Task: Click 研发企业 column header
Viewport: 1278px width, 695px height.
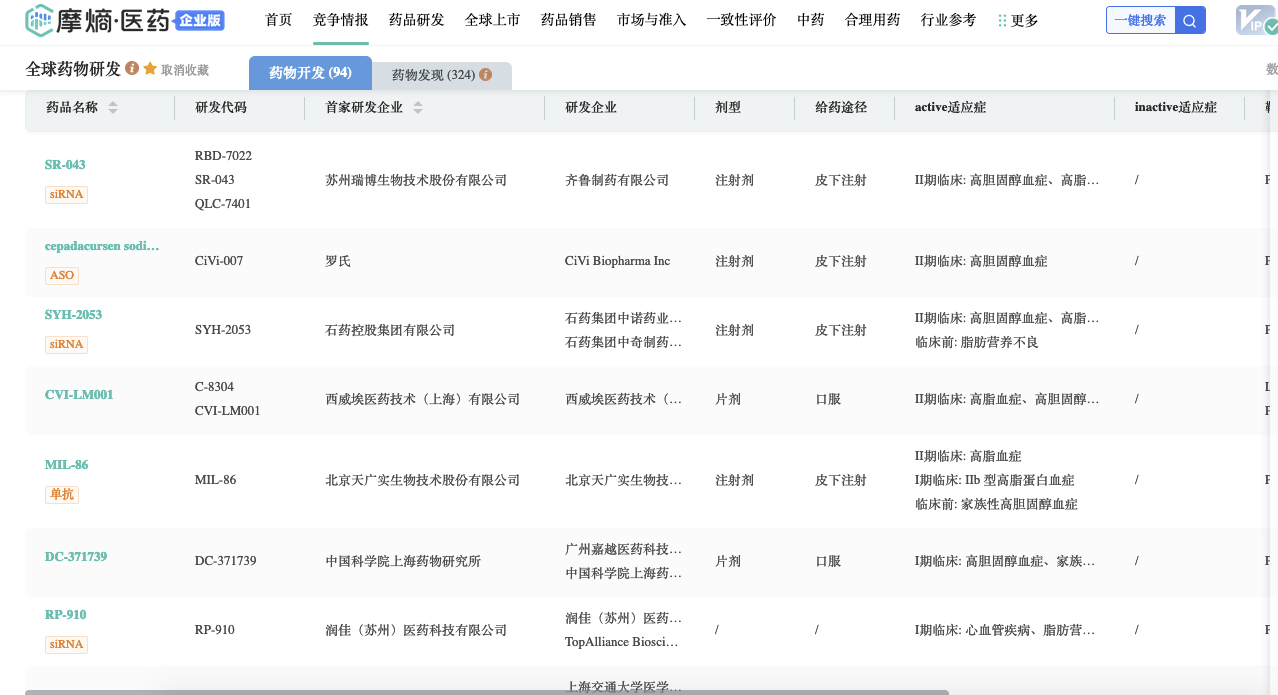Action: coord(591,107)
